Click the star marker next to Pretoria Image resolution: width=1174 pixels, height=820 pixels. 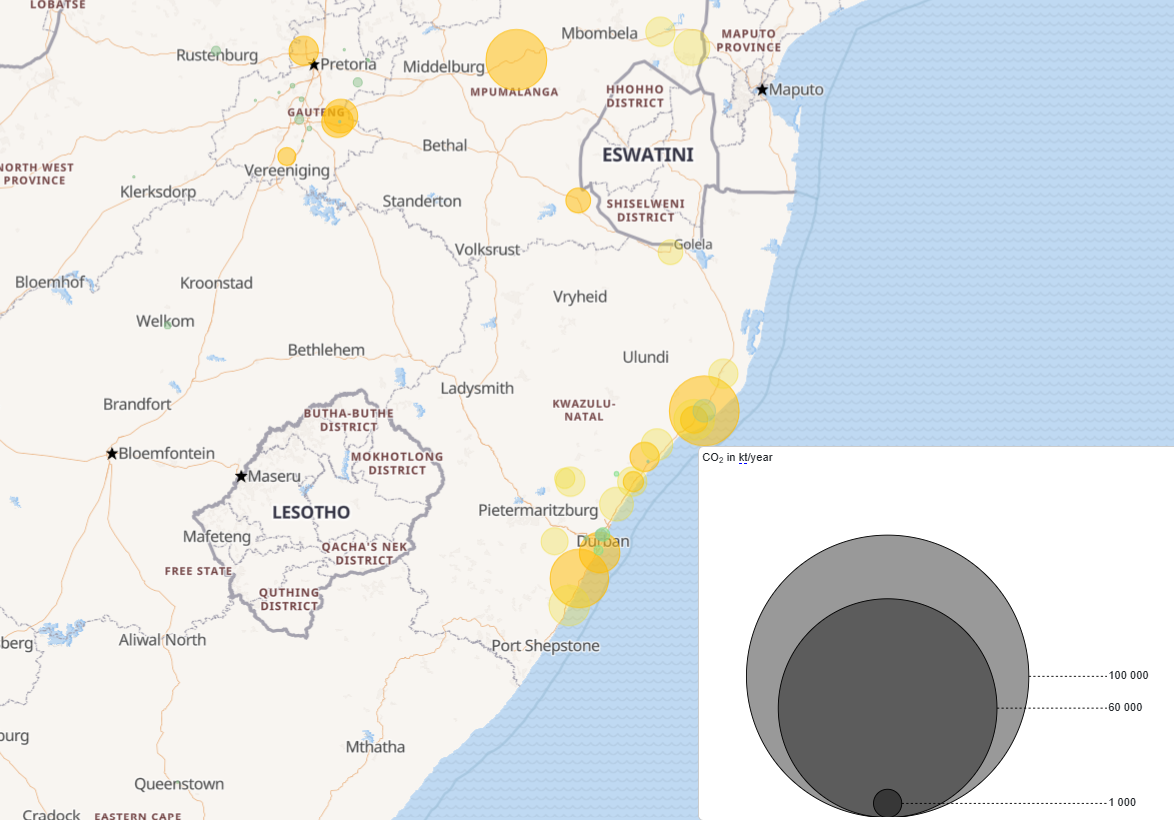[314, 65]
